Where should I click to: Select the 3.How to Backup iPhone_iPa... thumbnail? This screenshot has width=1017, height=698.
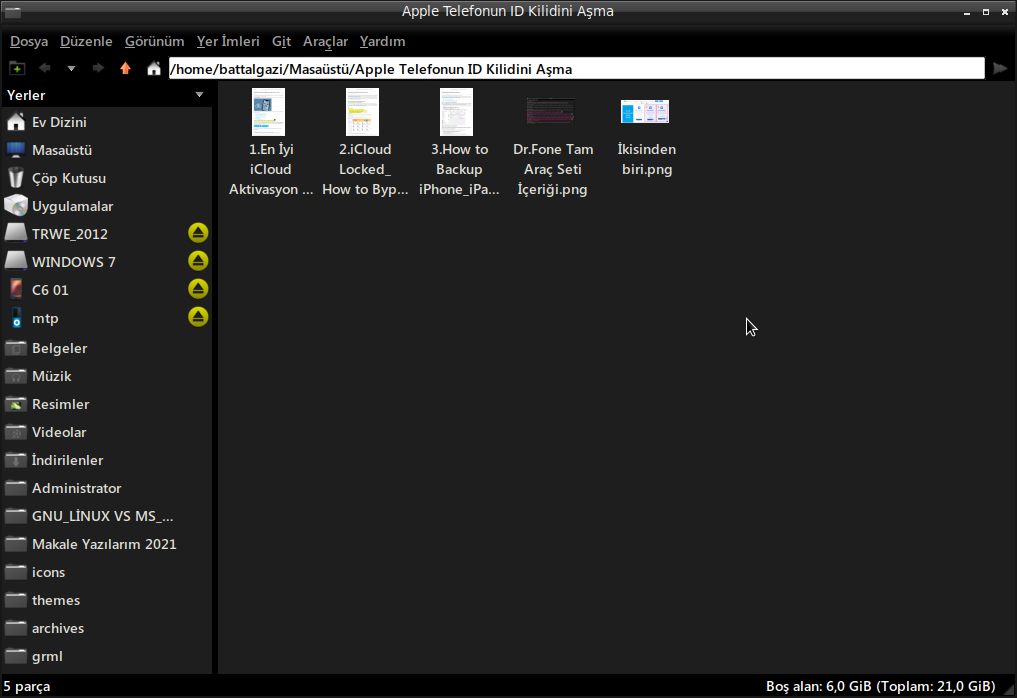457,112
